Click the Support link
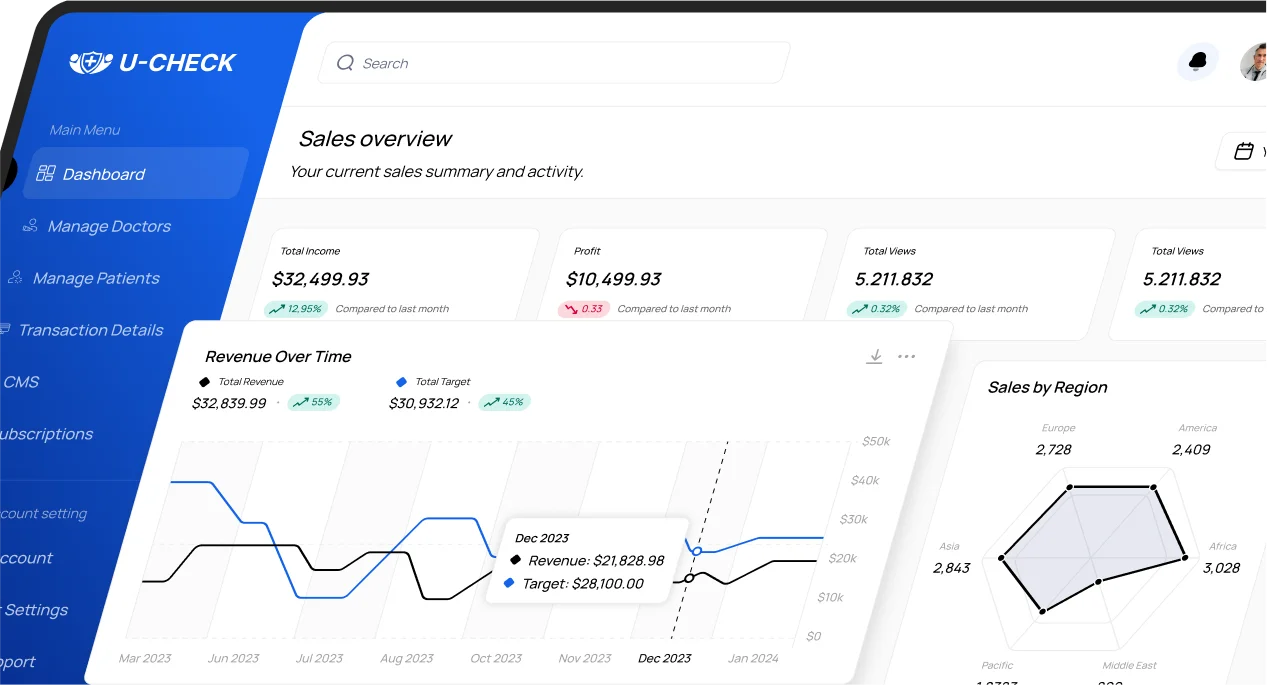Image resolution: width=1267 pixels, height=685 pixels. tap(18, 662)
